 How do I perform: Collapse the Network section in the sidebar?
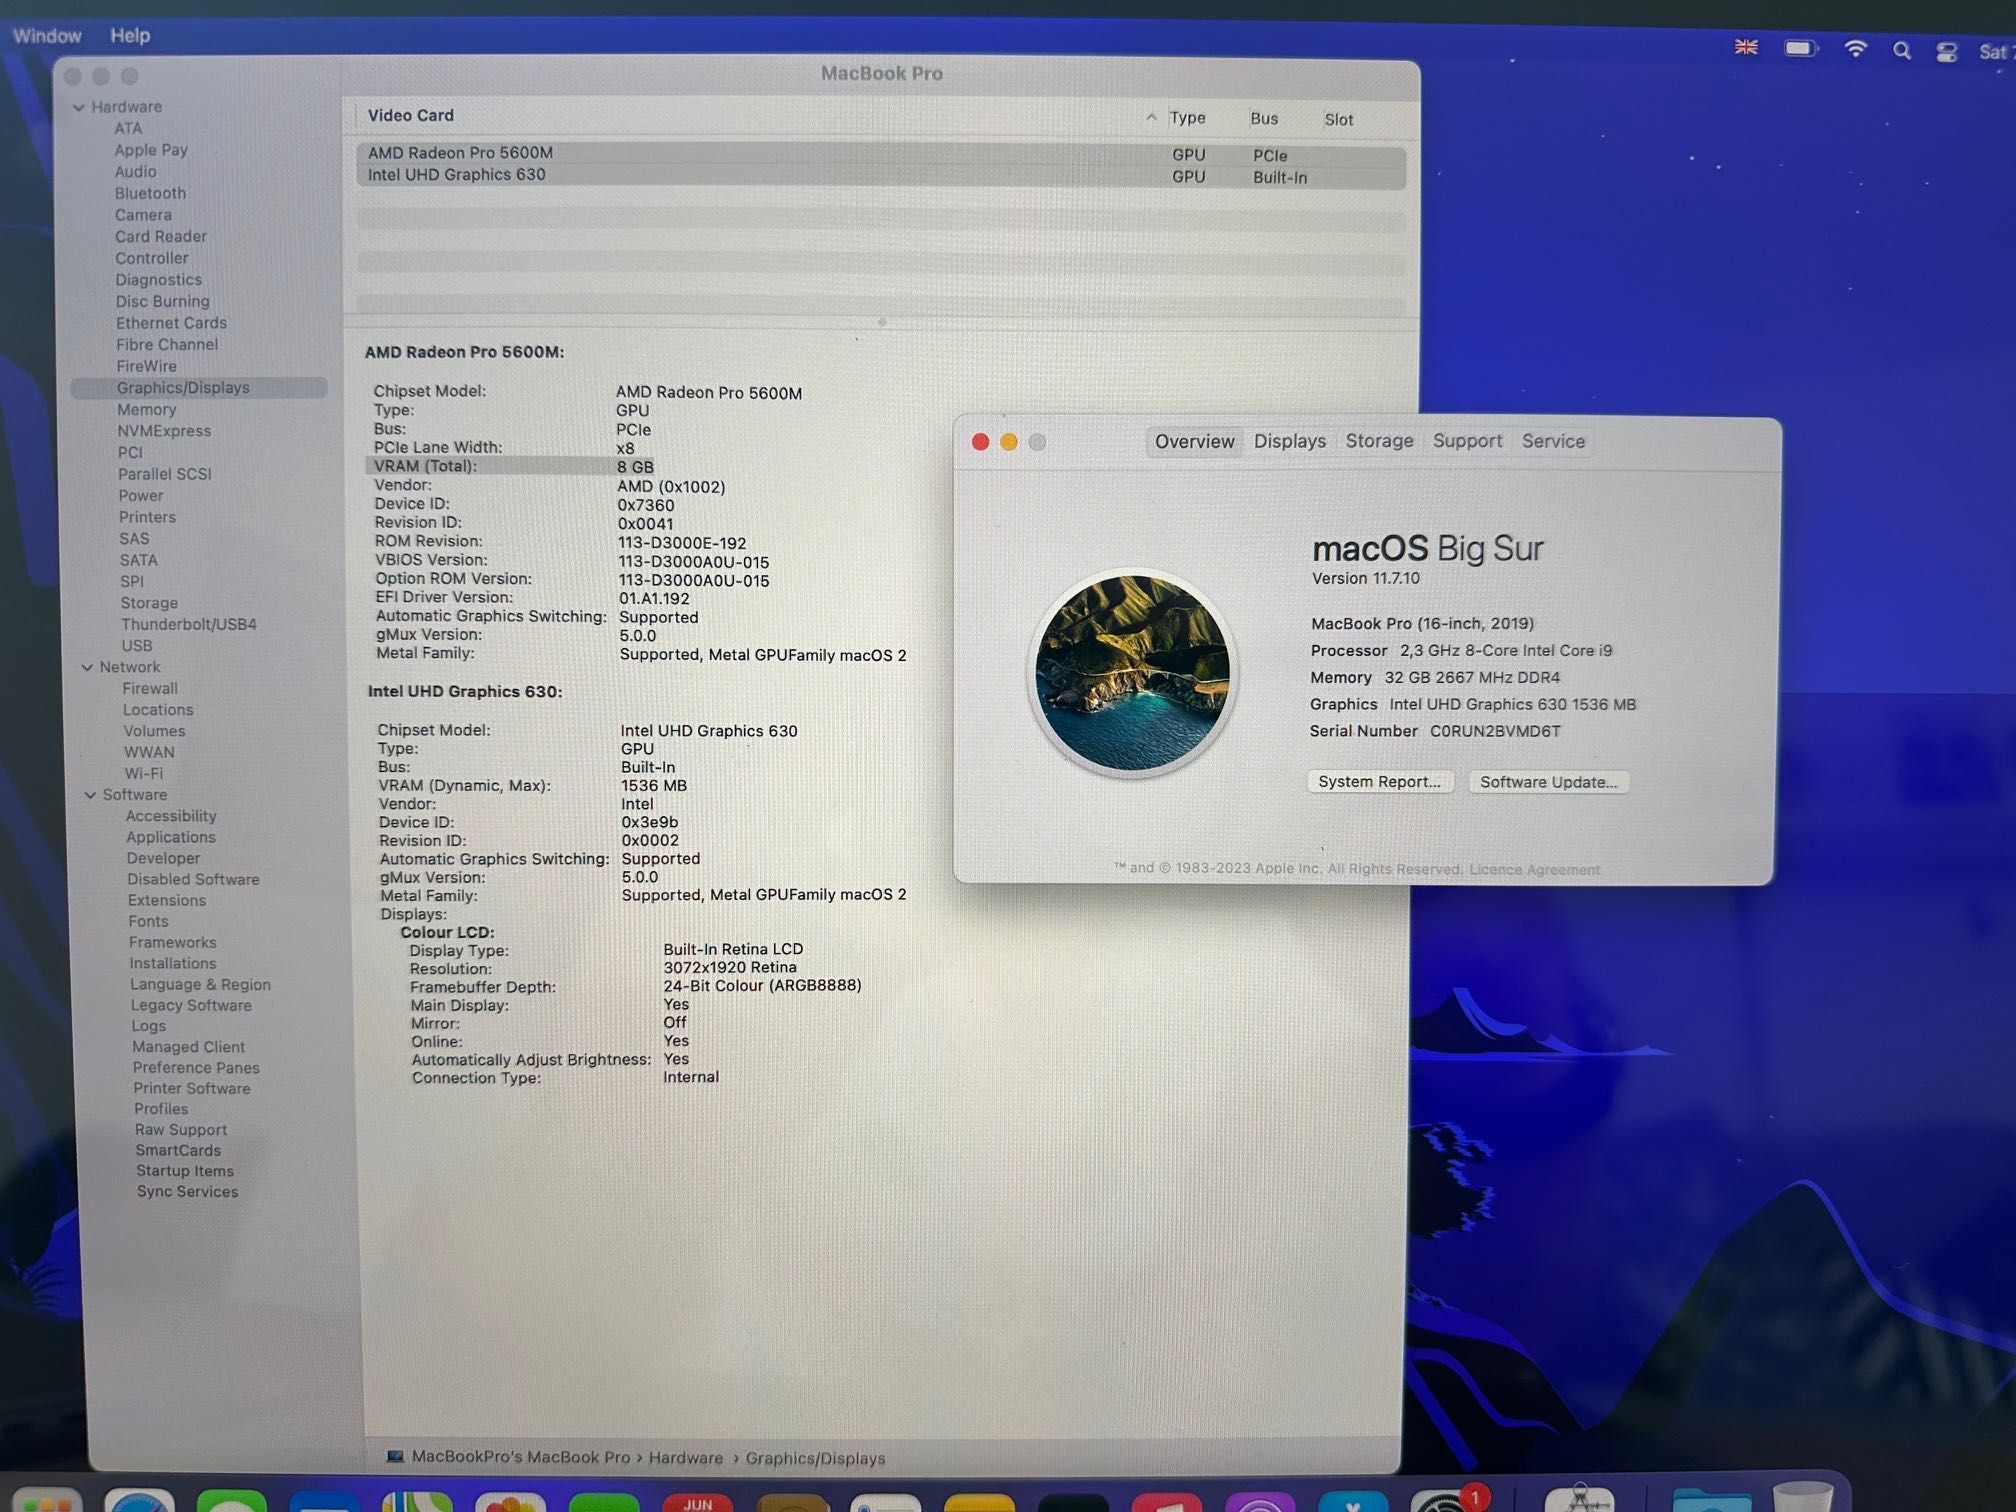(x=87, y=667)
